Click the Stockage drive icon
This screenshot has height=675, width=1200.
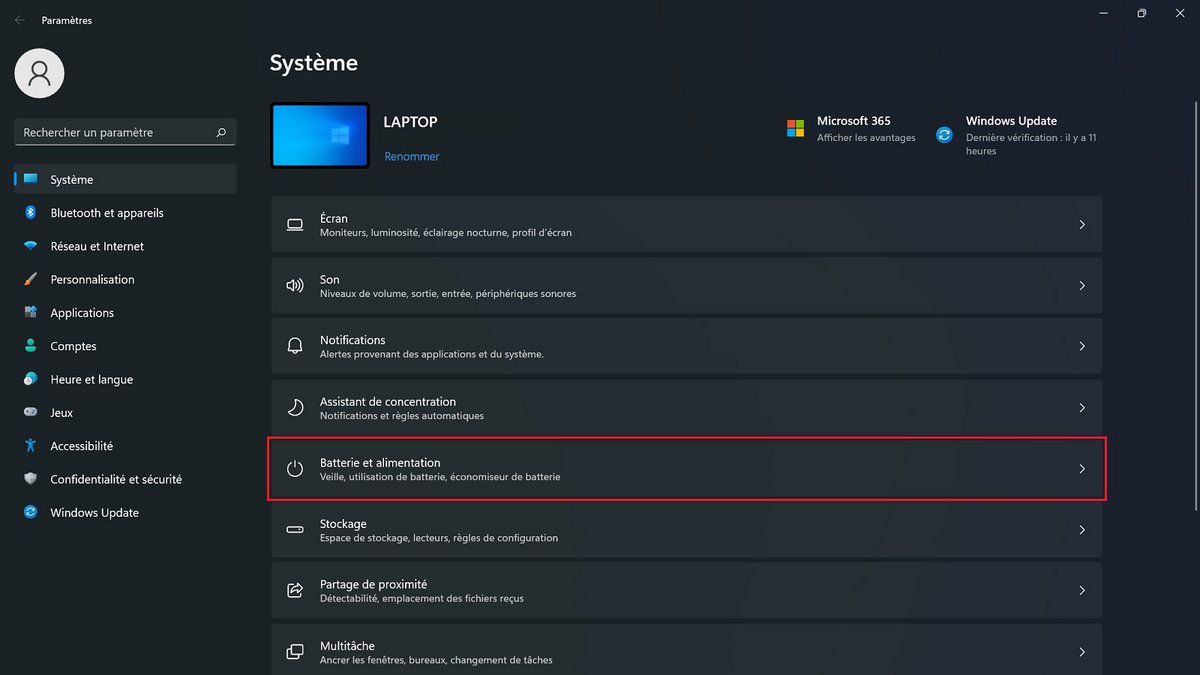point(295,530)
